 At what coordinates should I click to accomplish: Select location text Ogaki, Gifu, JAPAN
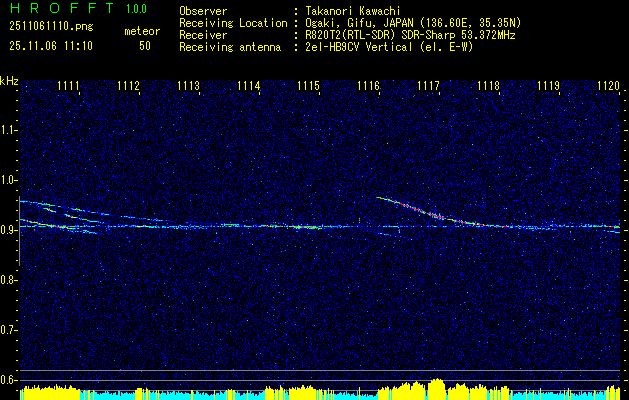click(359, 23)
